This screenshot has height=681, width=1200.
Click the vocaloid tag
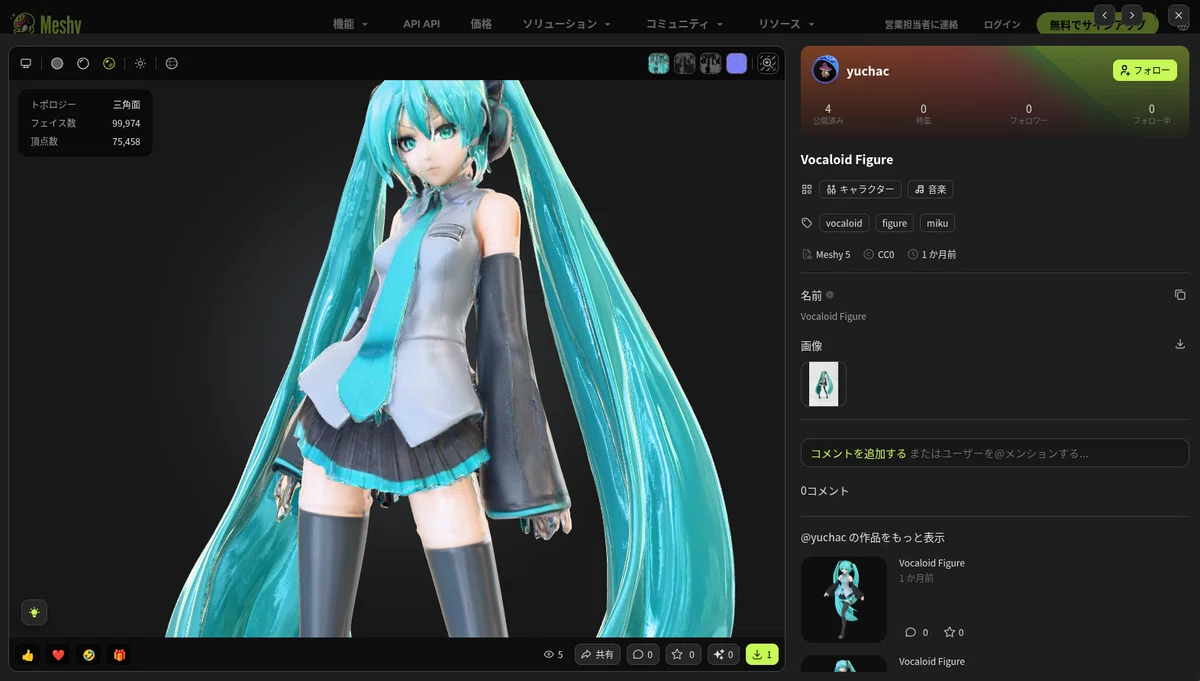[844, 223]
